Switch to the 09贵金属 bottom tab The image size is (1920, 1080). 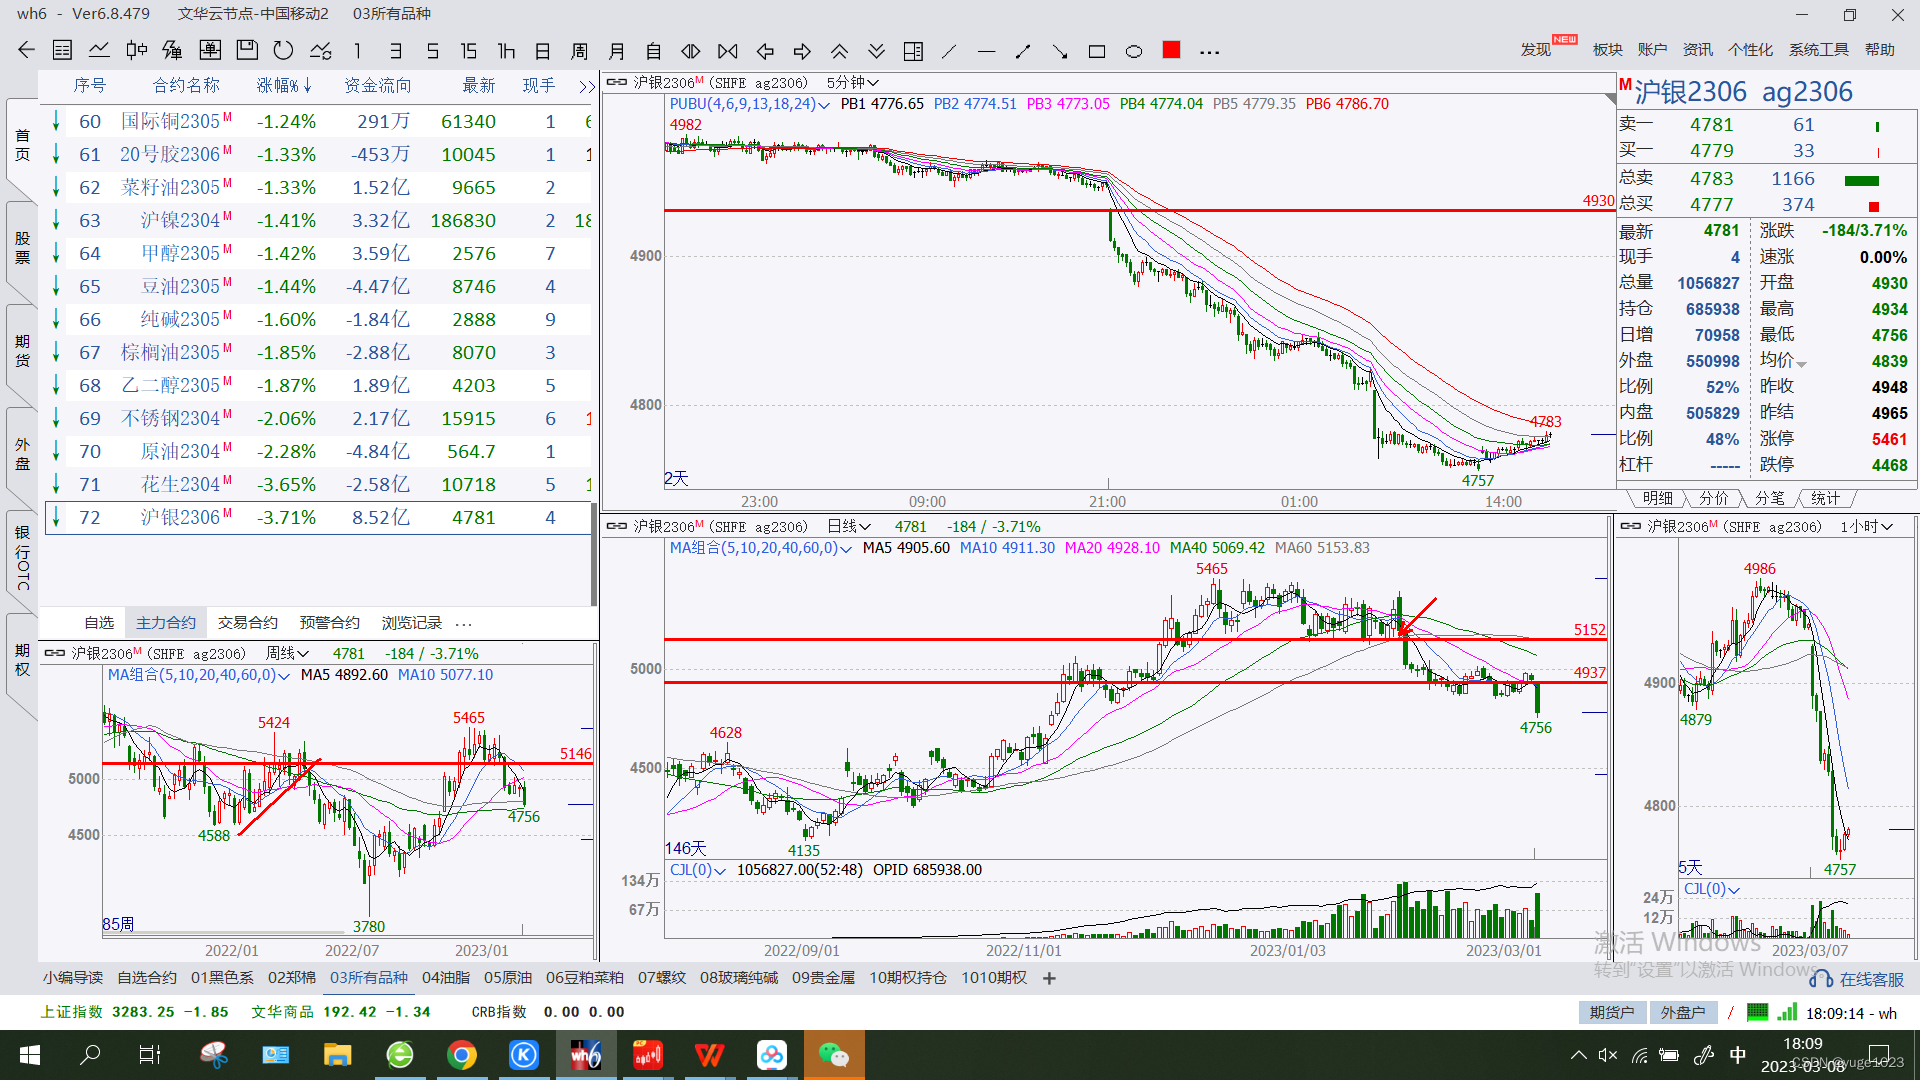823,977
